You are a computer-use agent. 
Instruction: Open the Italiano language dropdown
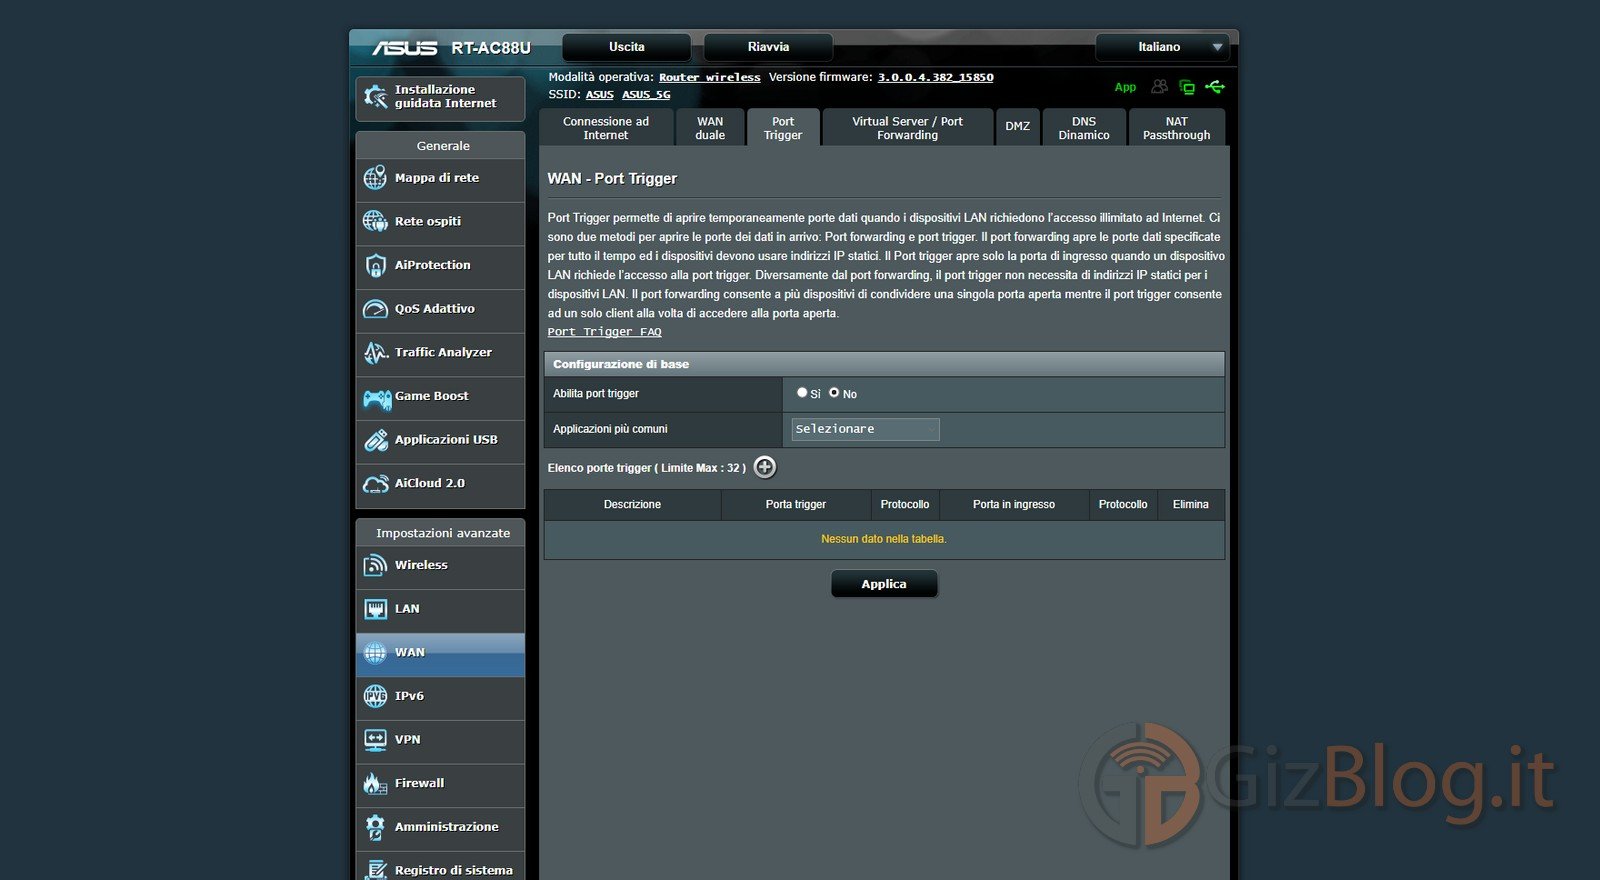1161,47
